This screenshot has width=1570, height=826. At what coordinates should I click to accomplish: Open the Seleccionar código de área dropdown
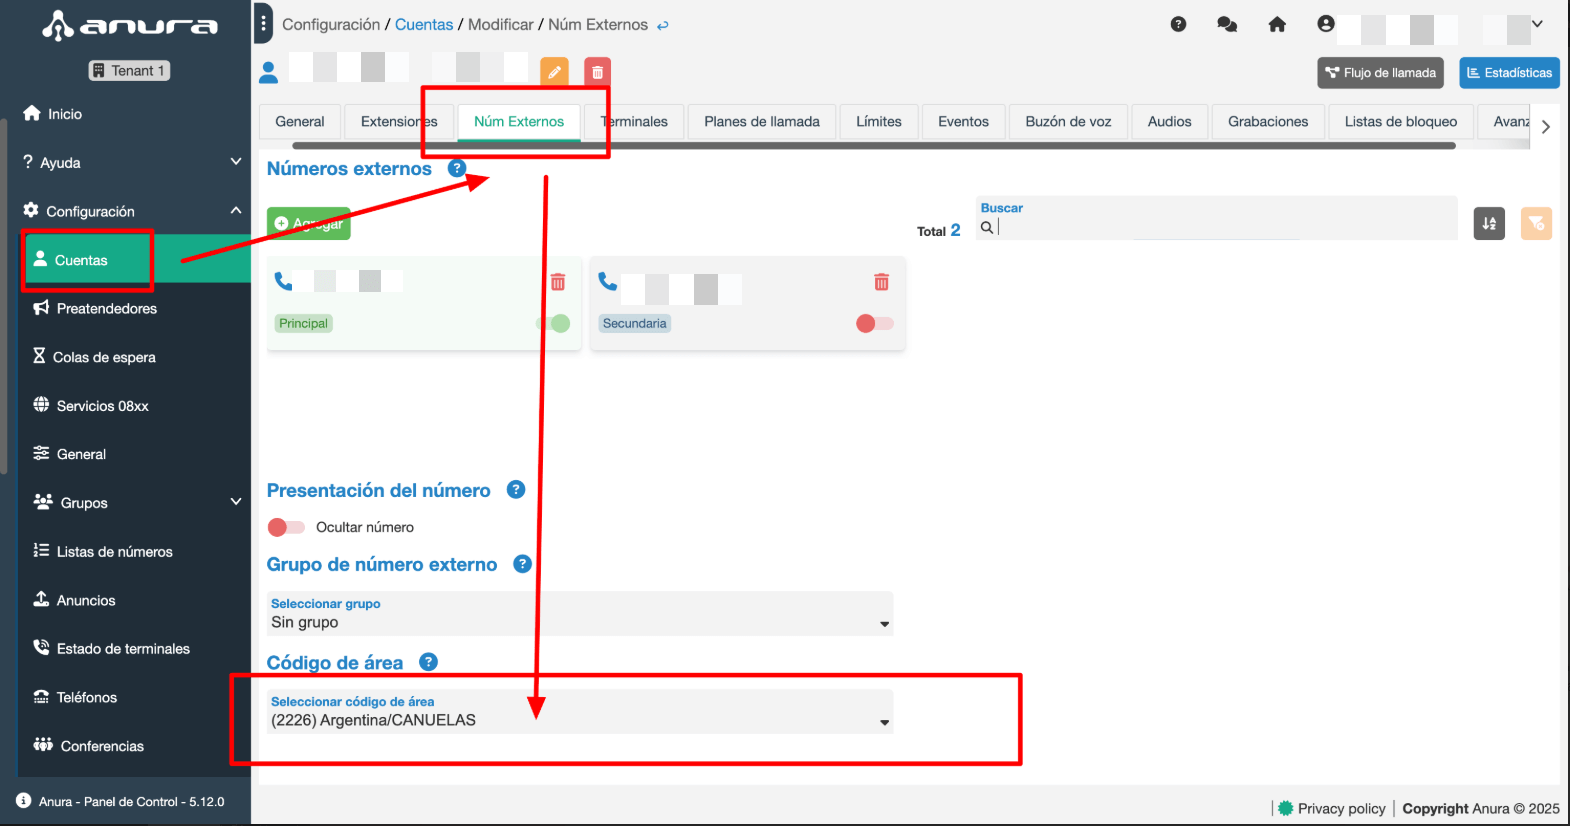[x=580, y=712]
